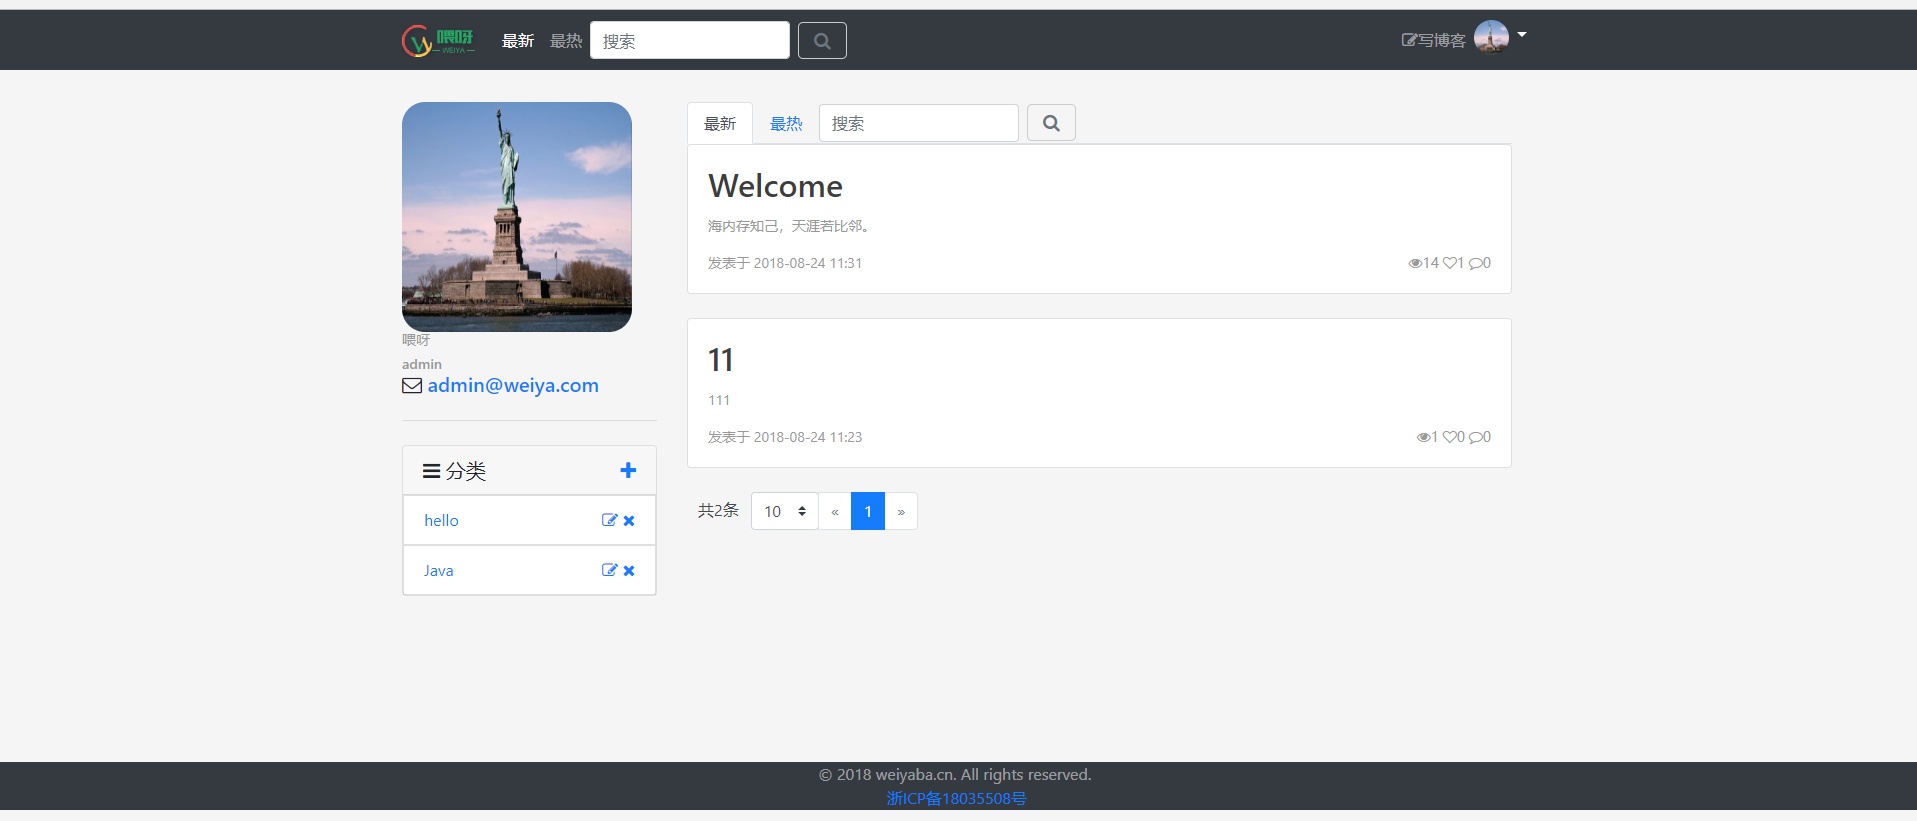
Task: Click the 发表于 2018-08-24 11:23 date text
Action: point(785,437)
